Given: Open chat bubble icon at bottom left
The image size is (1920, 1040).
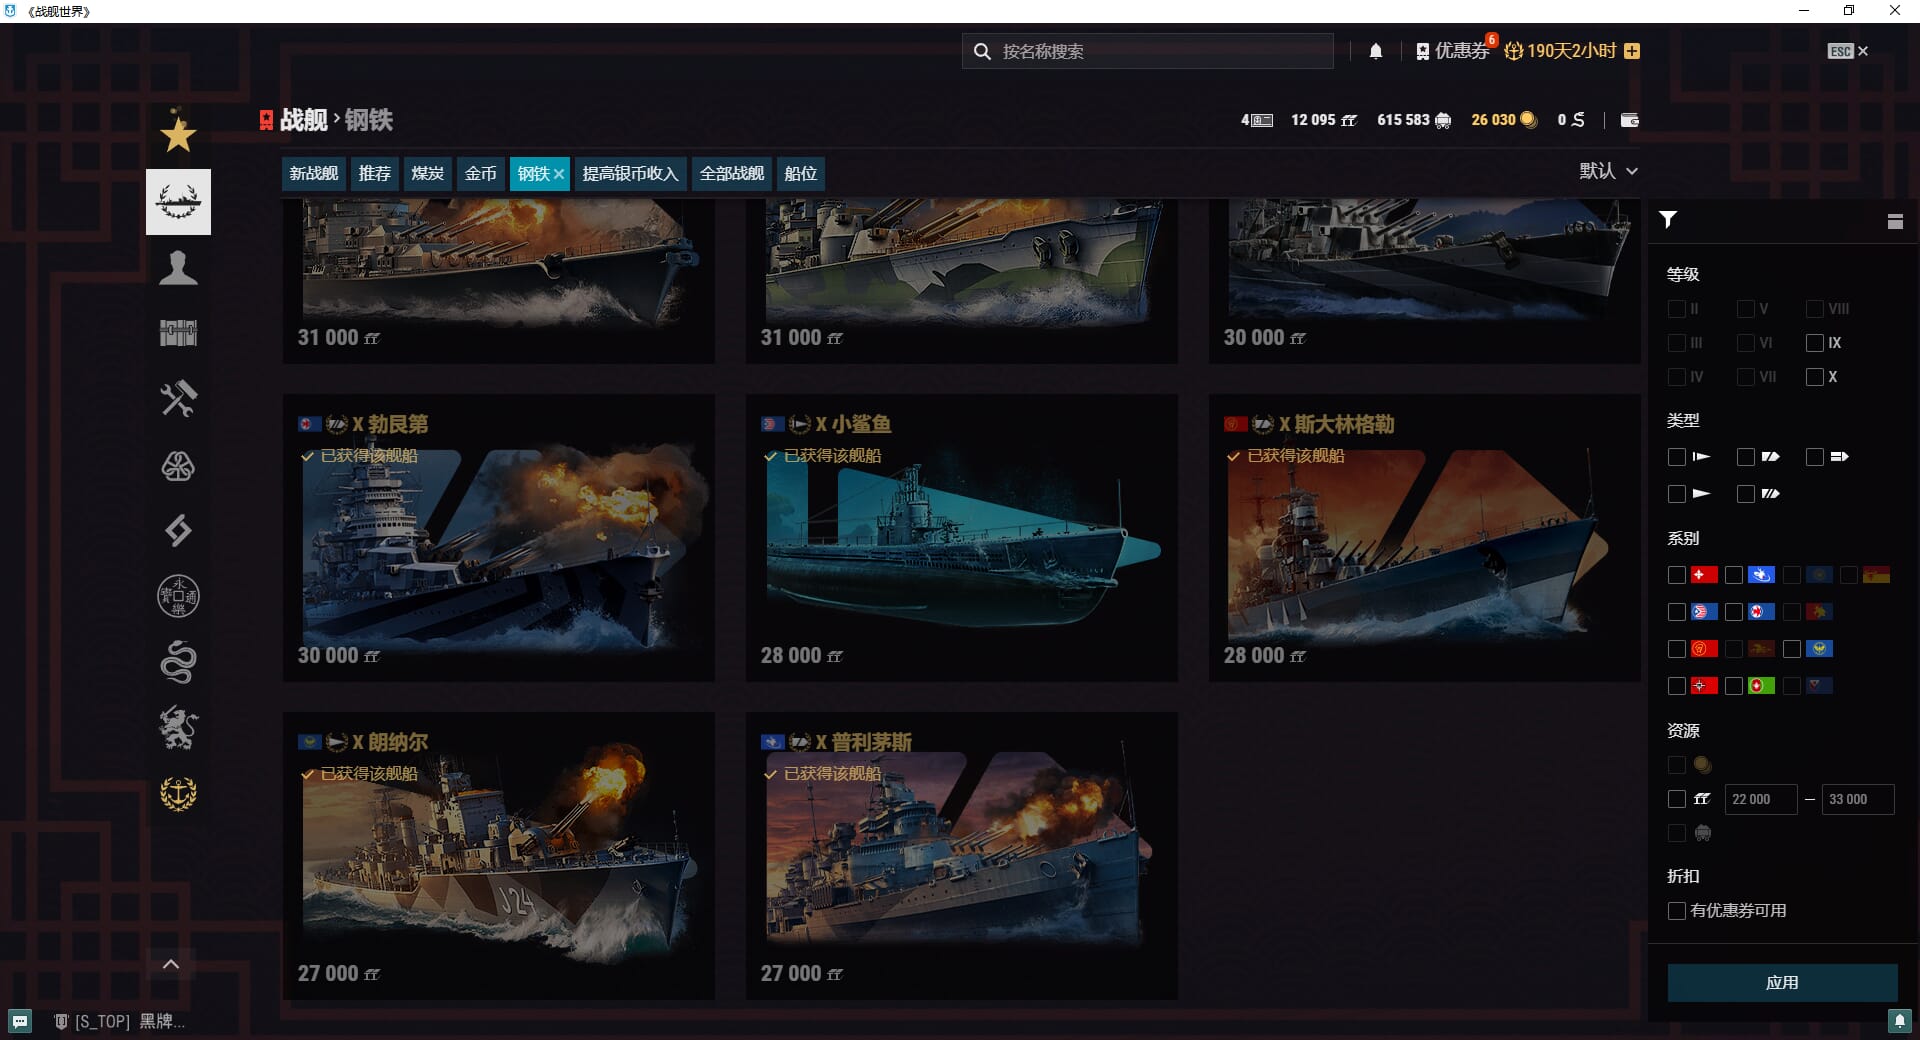Looking at the screenshot, I should pos(20,1021).
